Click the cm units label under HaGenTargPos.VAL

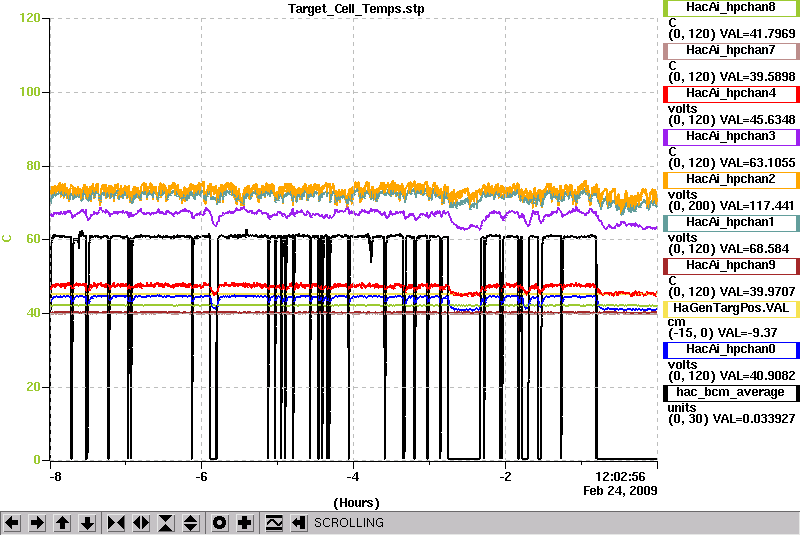[x=677, y=322]
